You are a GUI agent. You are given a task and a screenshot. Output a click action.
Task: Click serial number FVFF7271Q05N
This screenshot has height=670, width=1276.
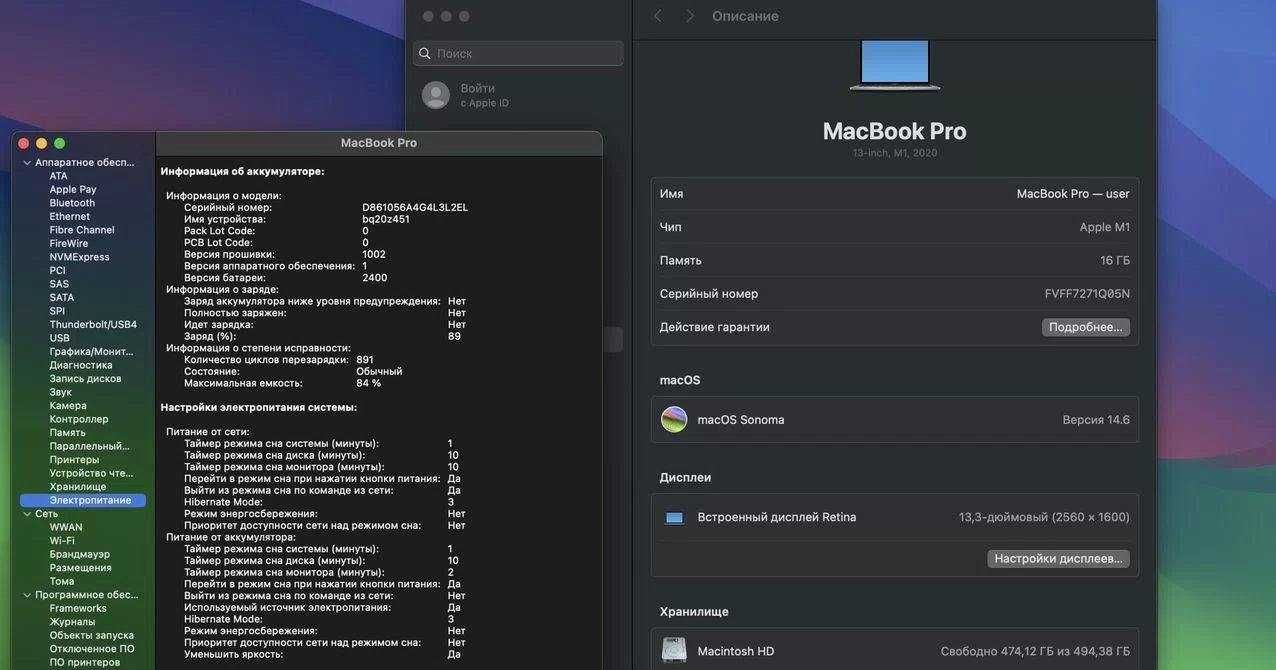pos(1087,294)
